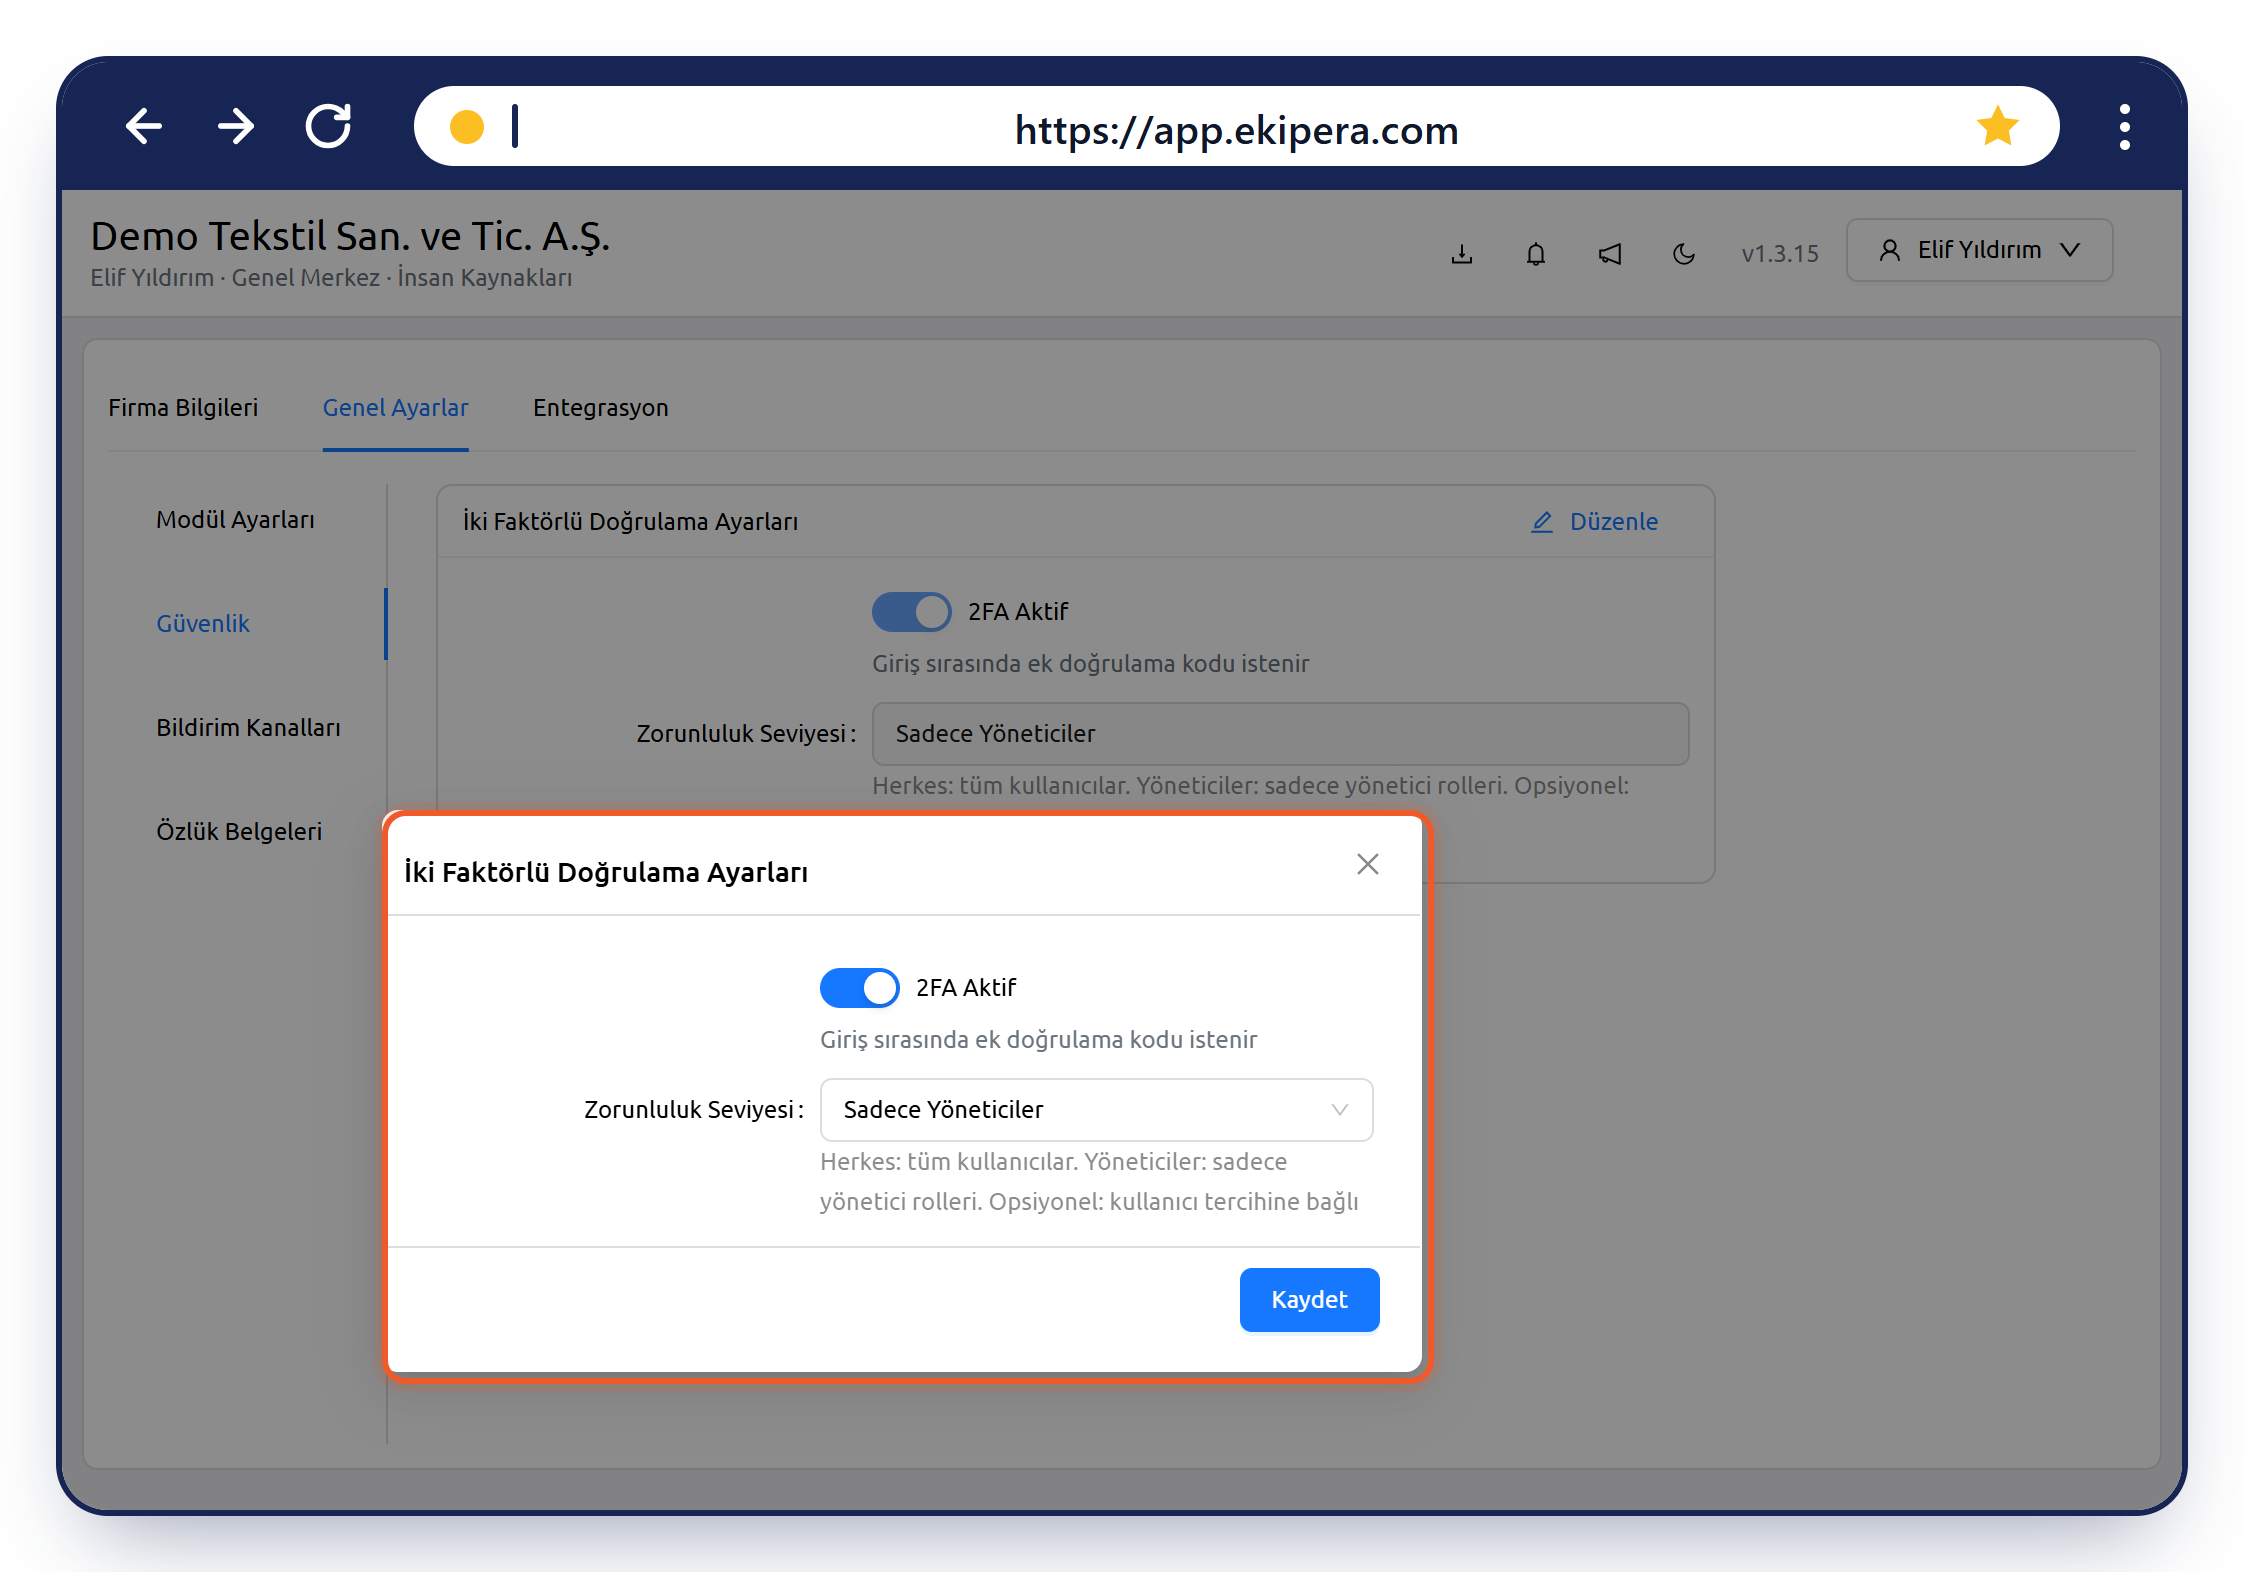Go back with the browser back arrow
Image resolution: width=2244 pixels, height=1572 pixels.
tap(144, 127)
